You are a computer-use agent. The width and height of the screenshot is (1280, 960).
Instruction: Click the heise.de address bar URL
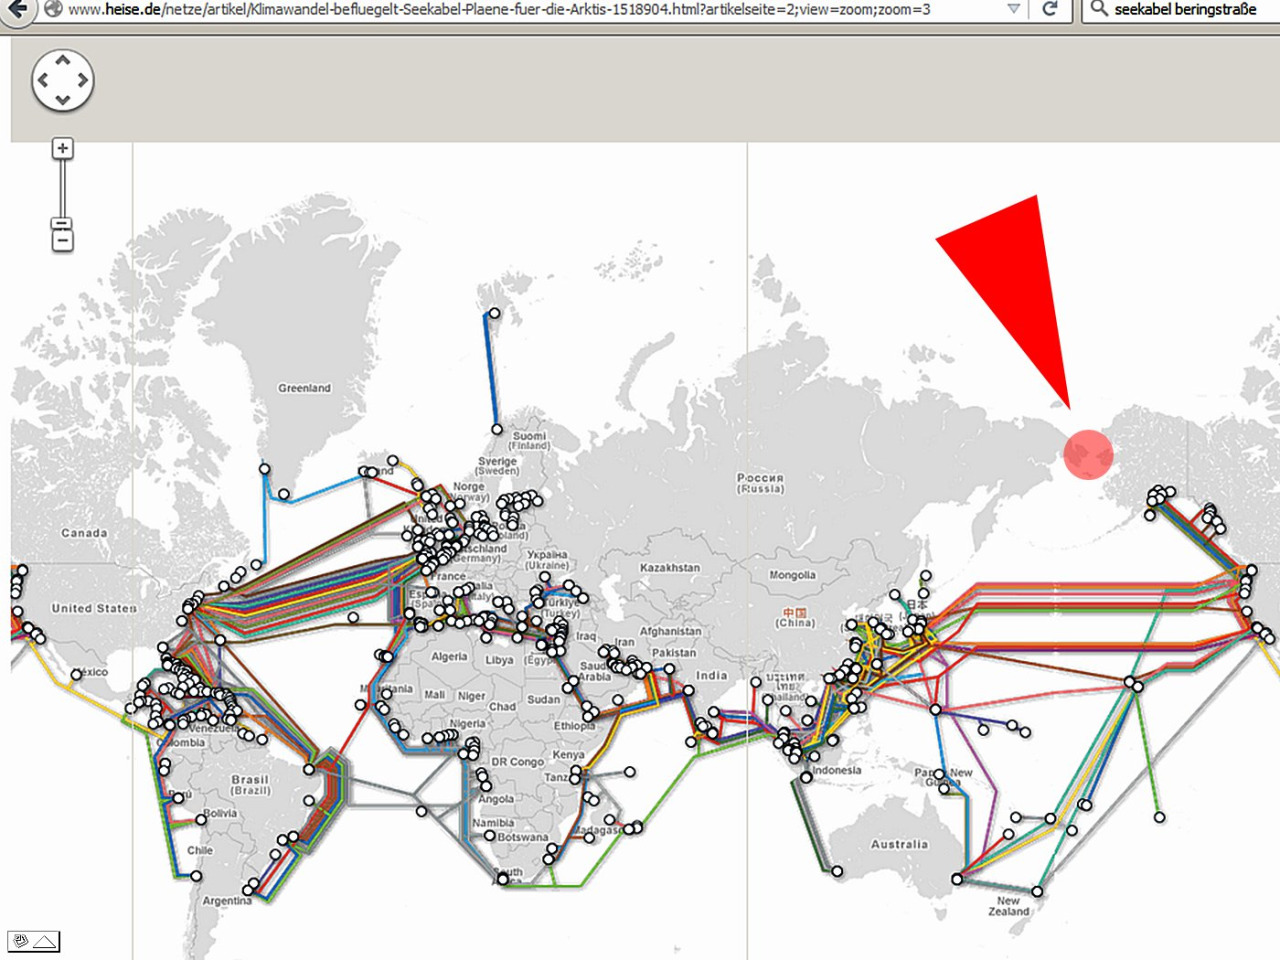point(500,9)
